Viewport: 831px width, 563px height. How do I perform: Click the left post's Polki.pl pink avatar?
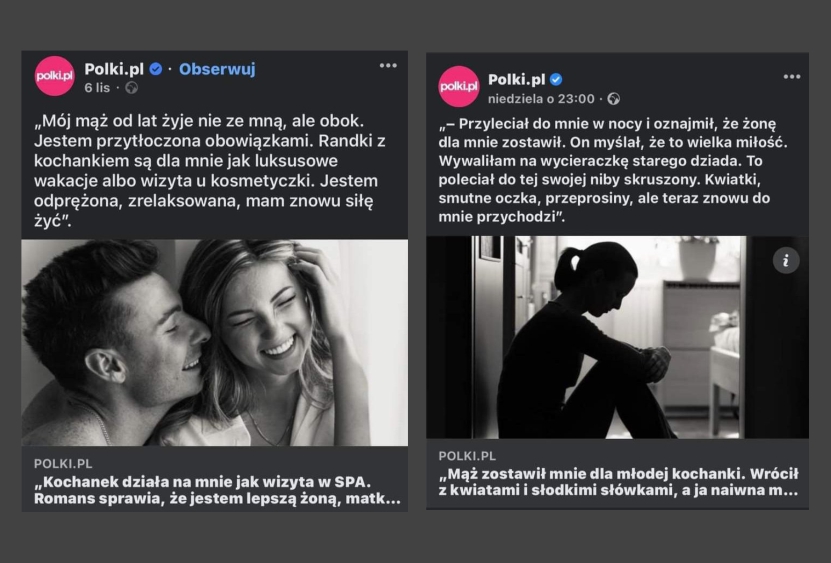tap(55, 76)
